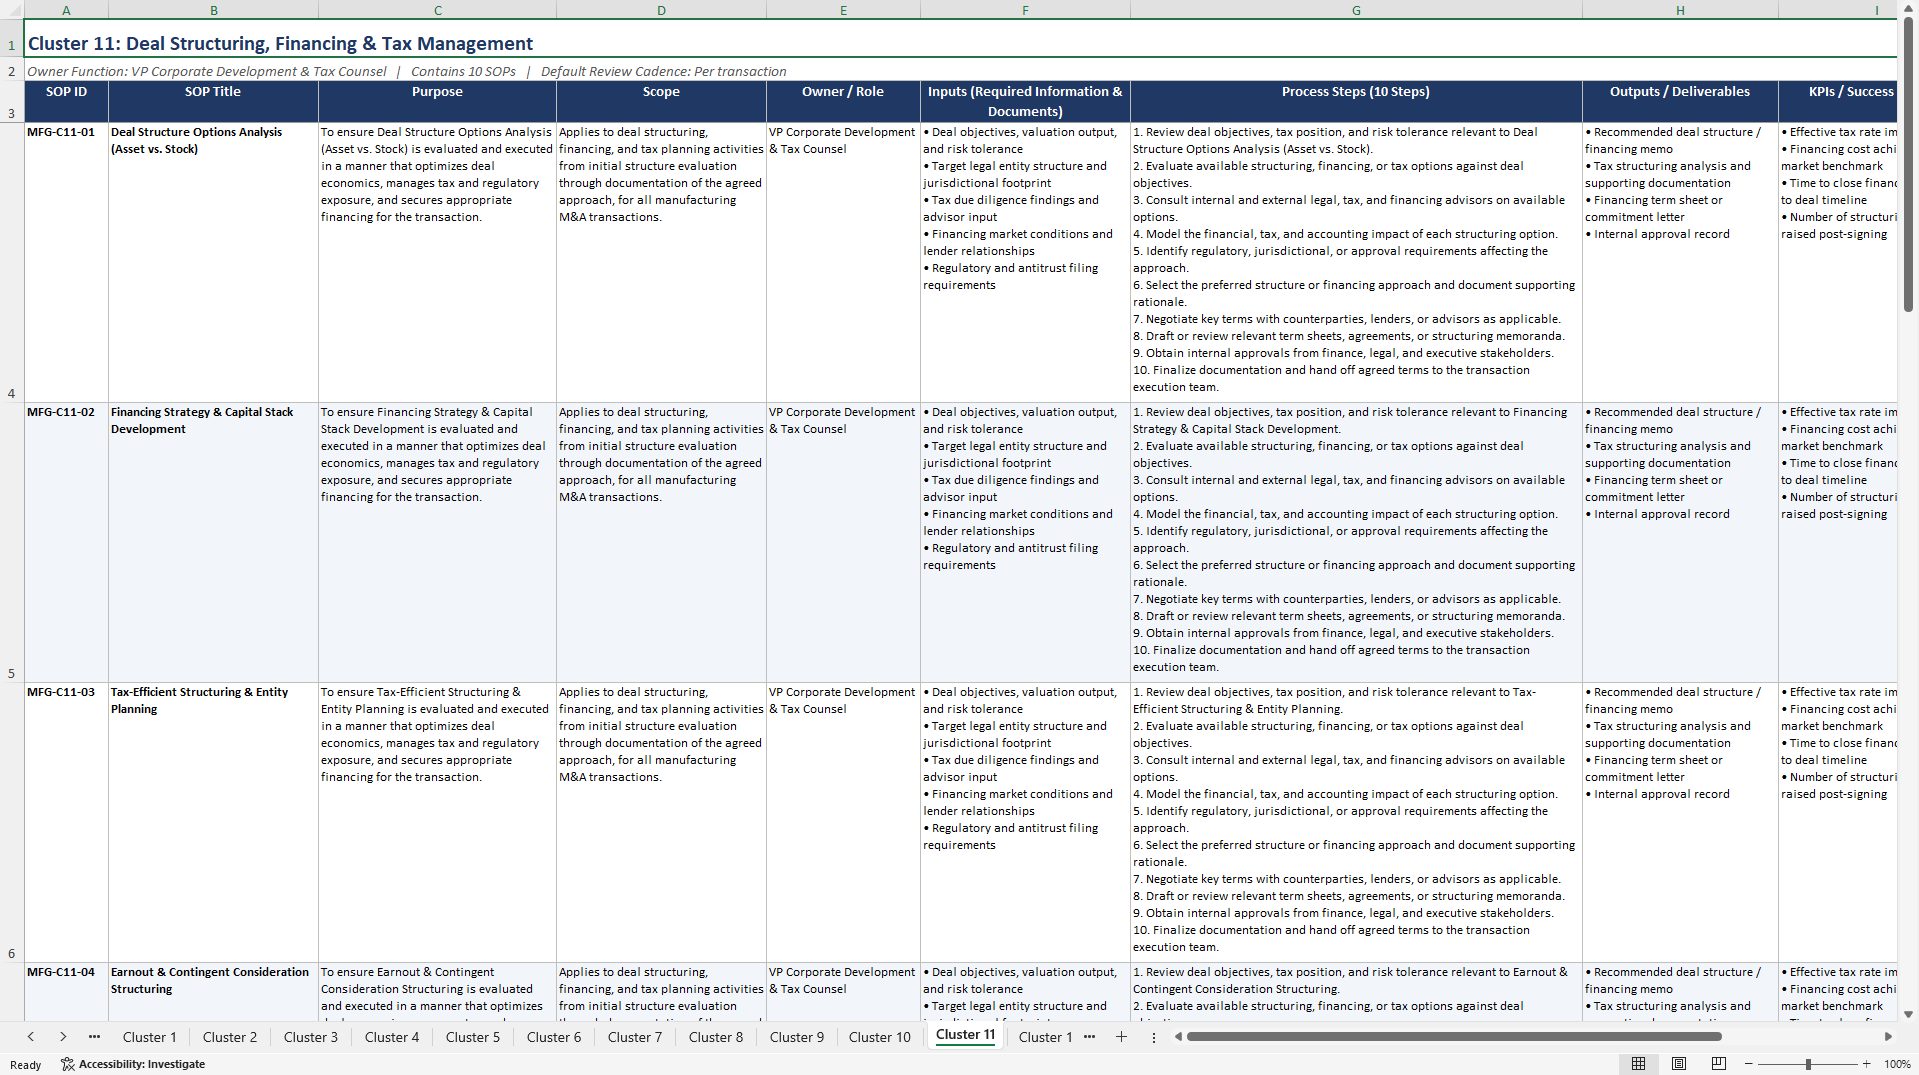Zoom out with minus button

(1749, 1064)
